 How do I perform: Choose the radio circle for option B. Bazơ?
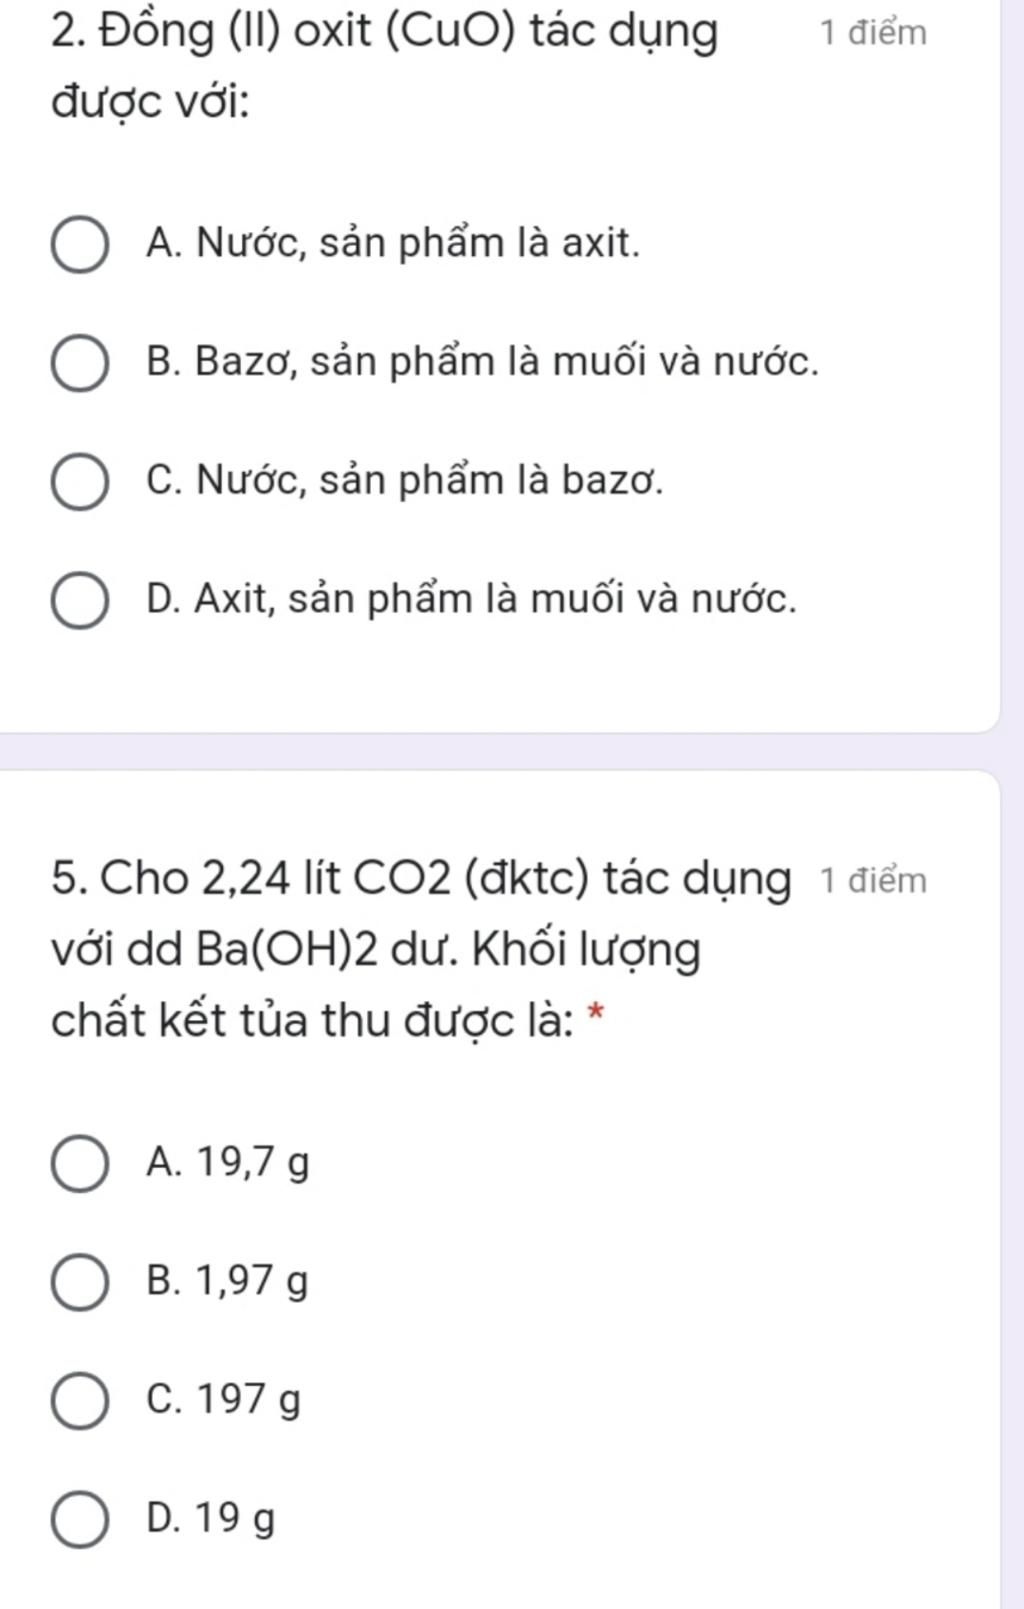(x=80, y=363)
